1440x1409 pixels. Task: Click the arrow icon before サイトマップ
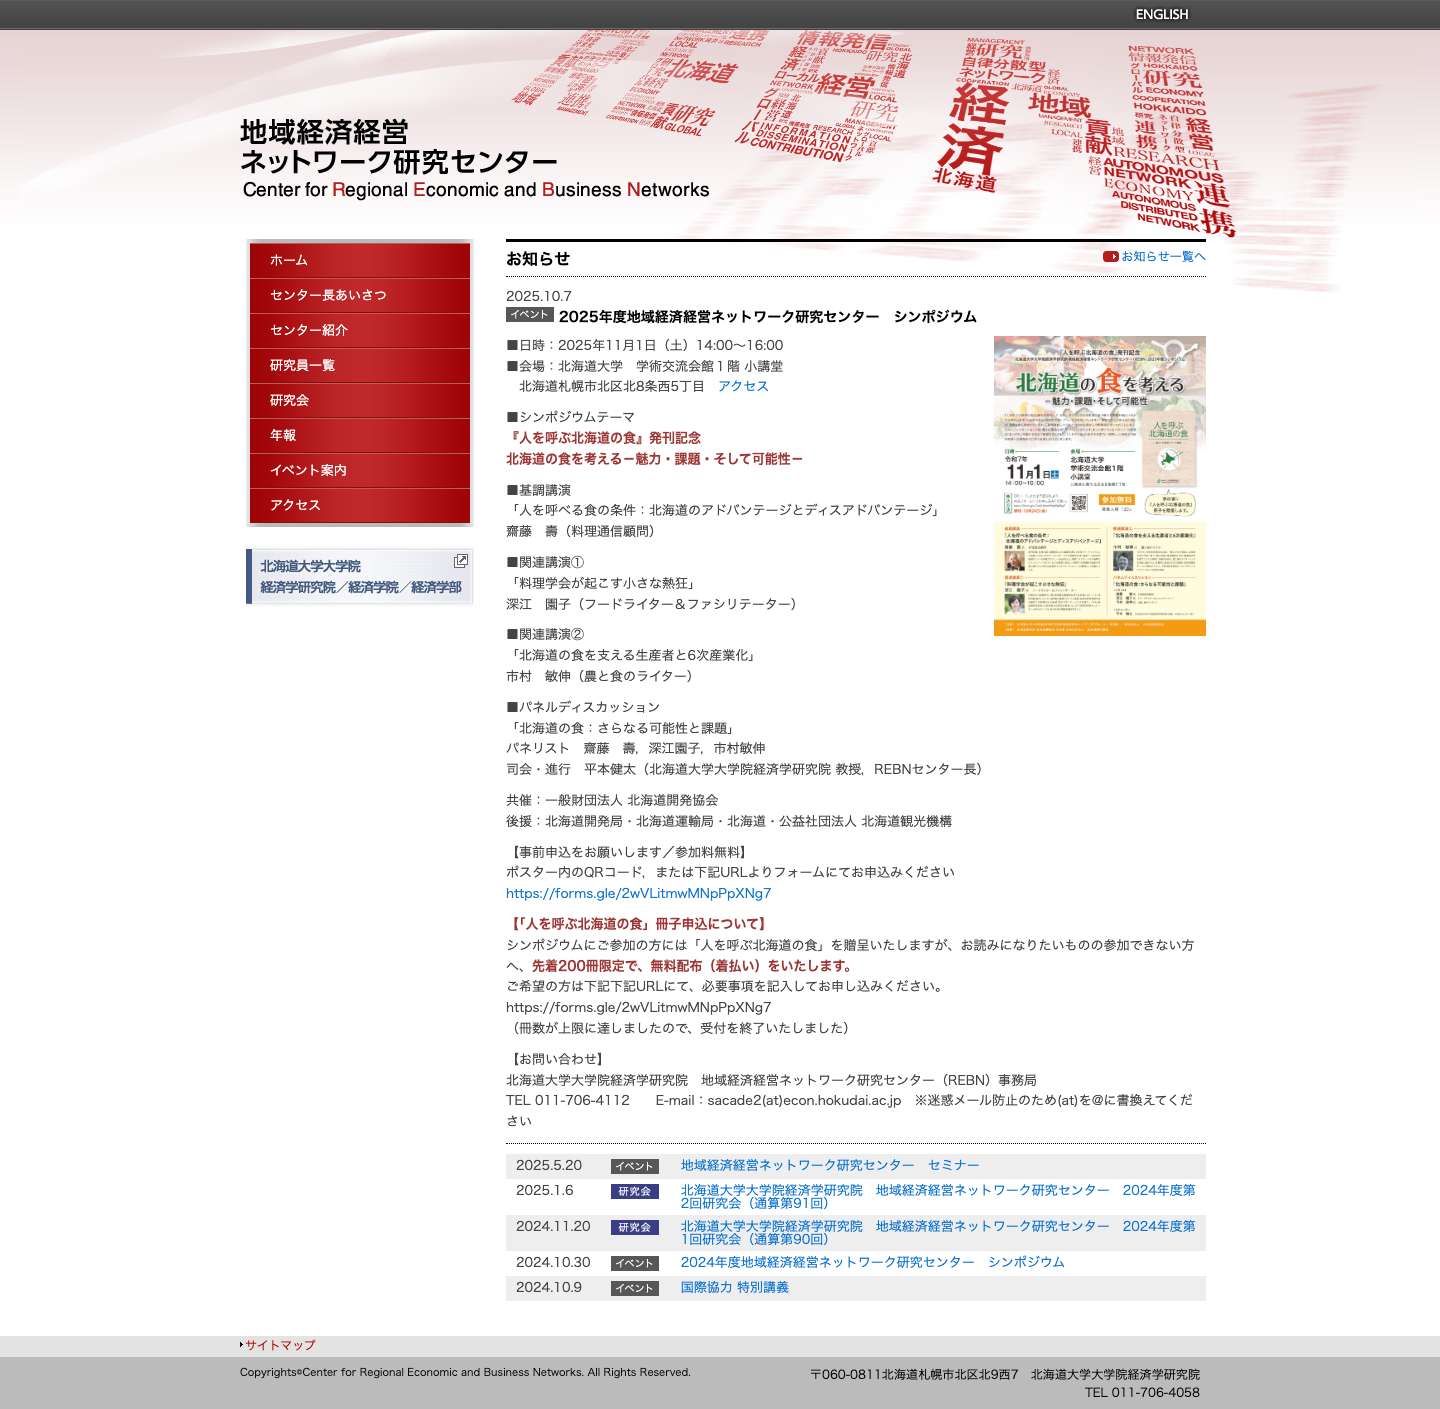(x=240, y=1344)
